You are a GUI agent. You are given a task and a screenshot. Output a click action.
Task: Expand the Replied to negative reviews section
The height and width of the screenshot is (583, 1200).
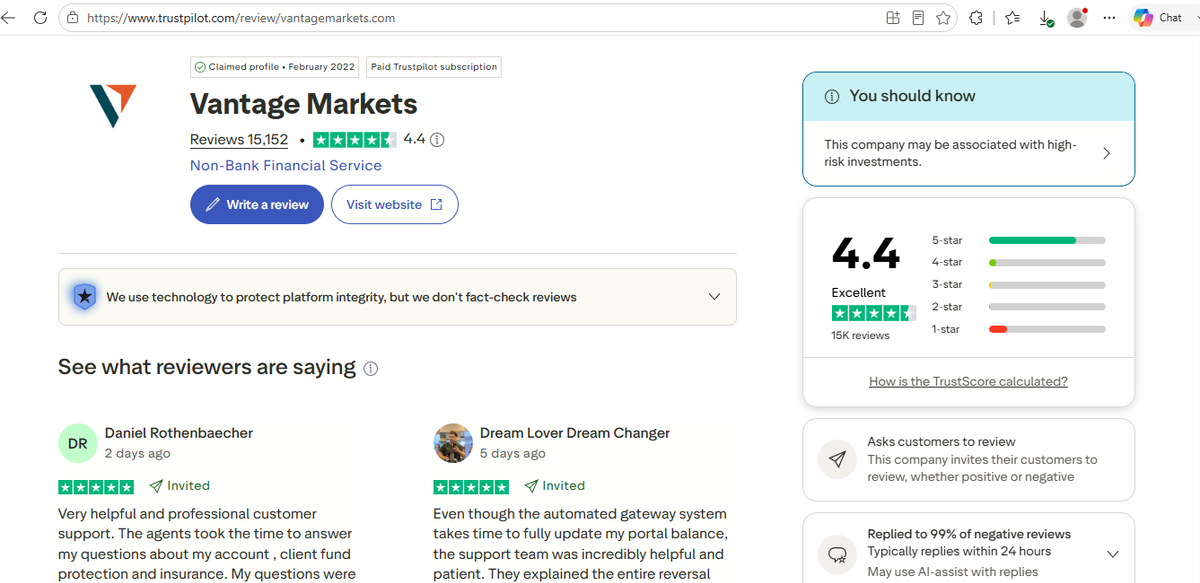point(1113,554)
